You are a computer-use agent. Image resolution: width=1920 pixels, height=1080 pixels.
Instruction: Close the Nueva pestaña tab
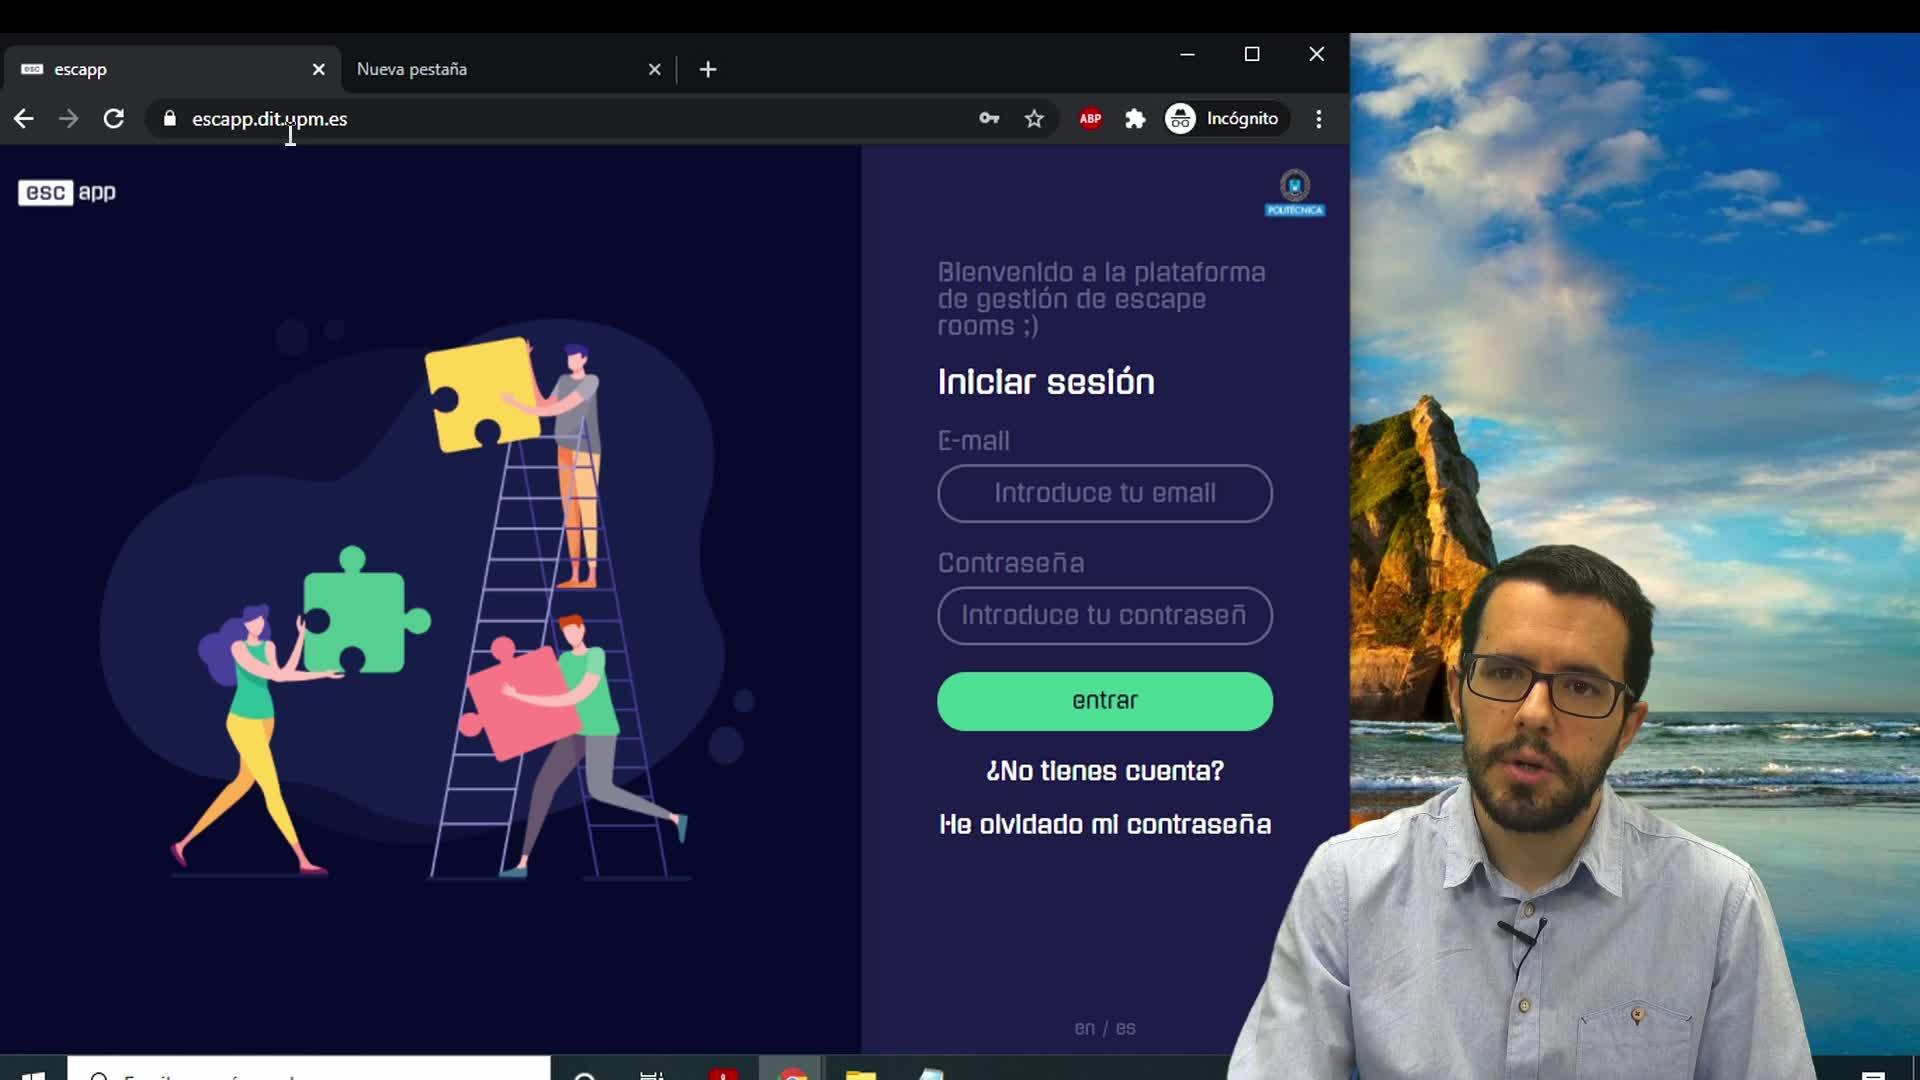tap(654, 69)
